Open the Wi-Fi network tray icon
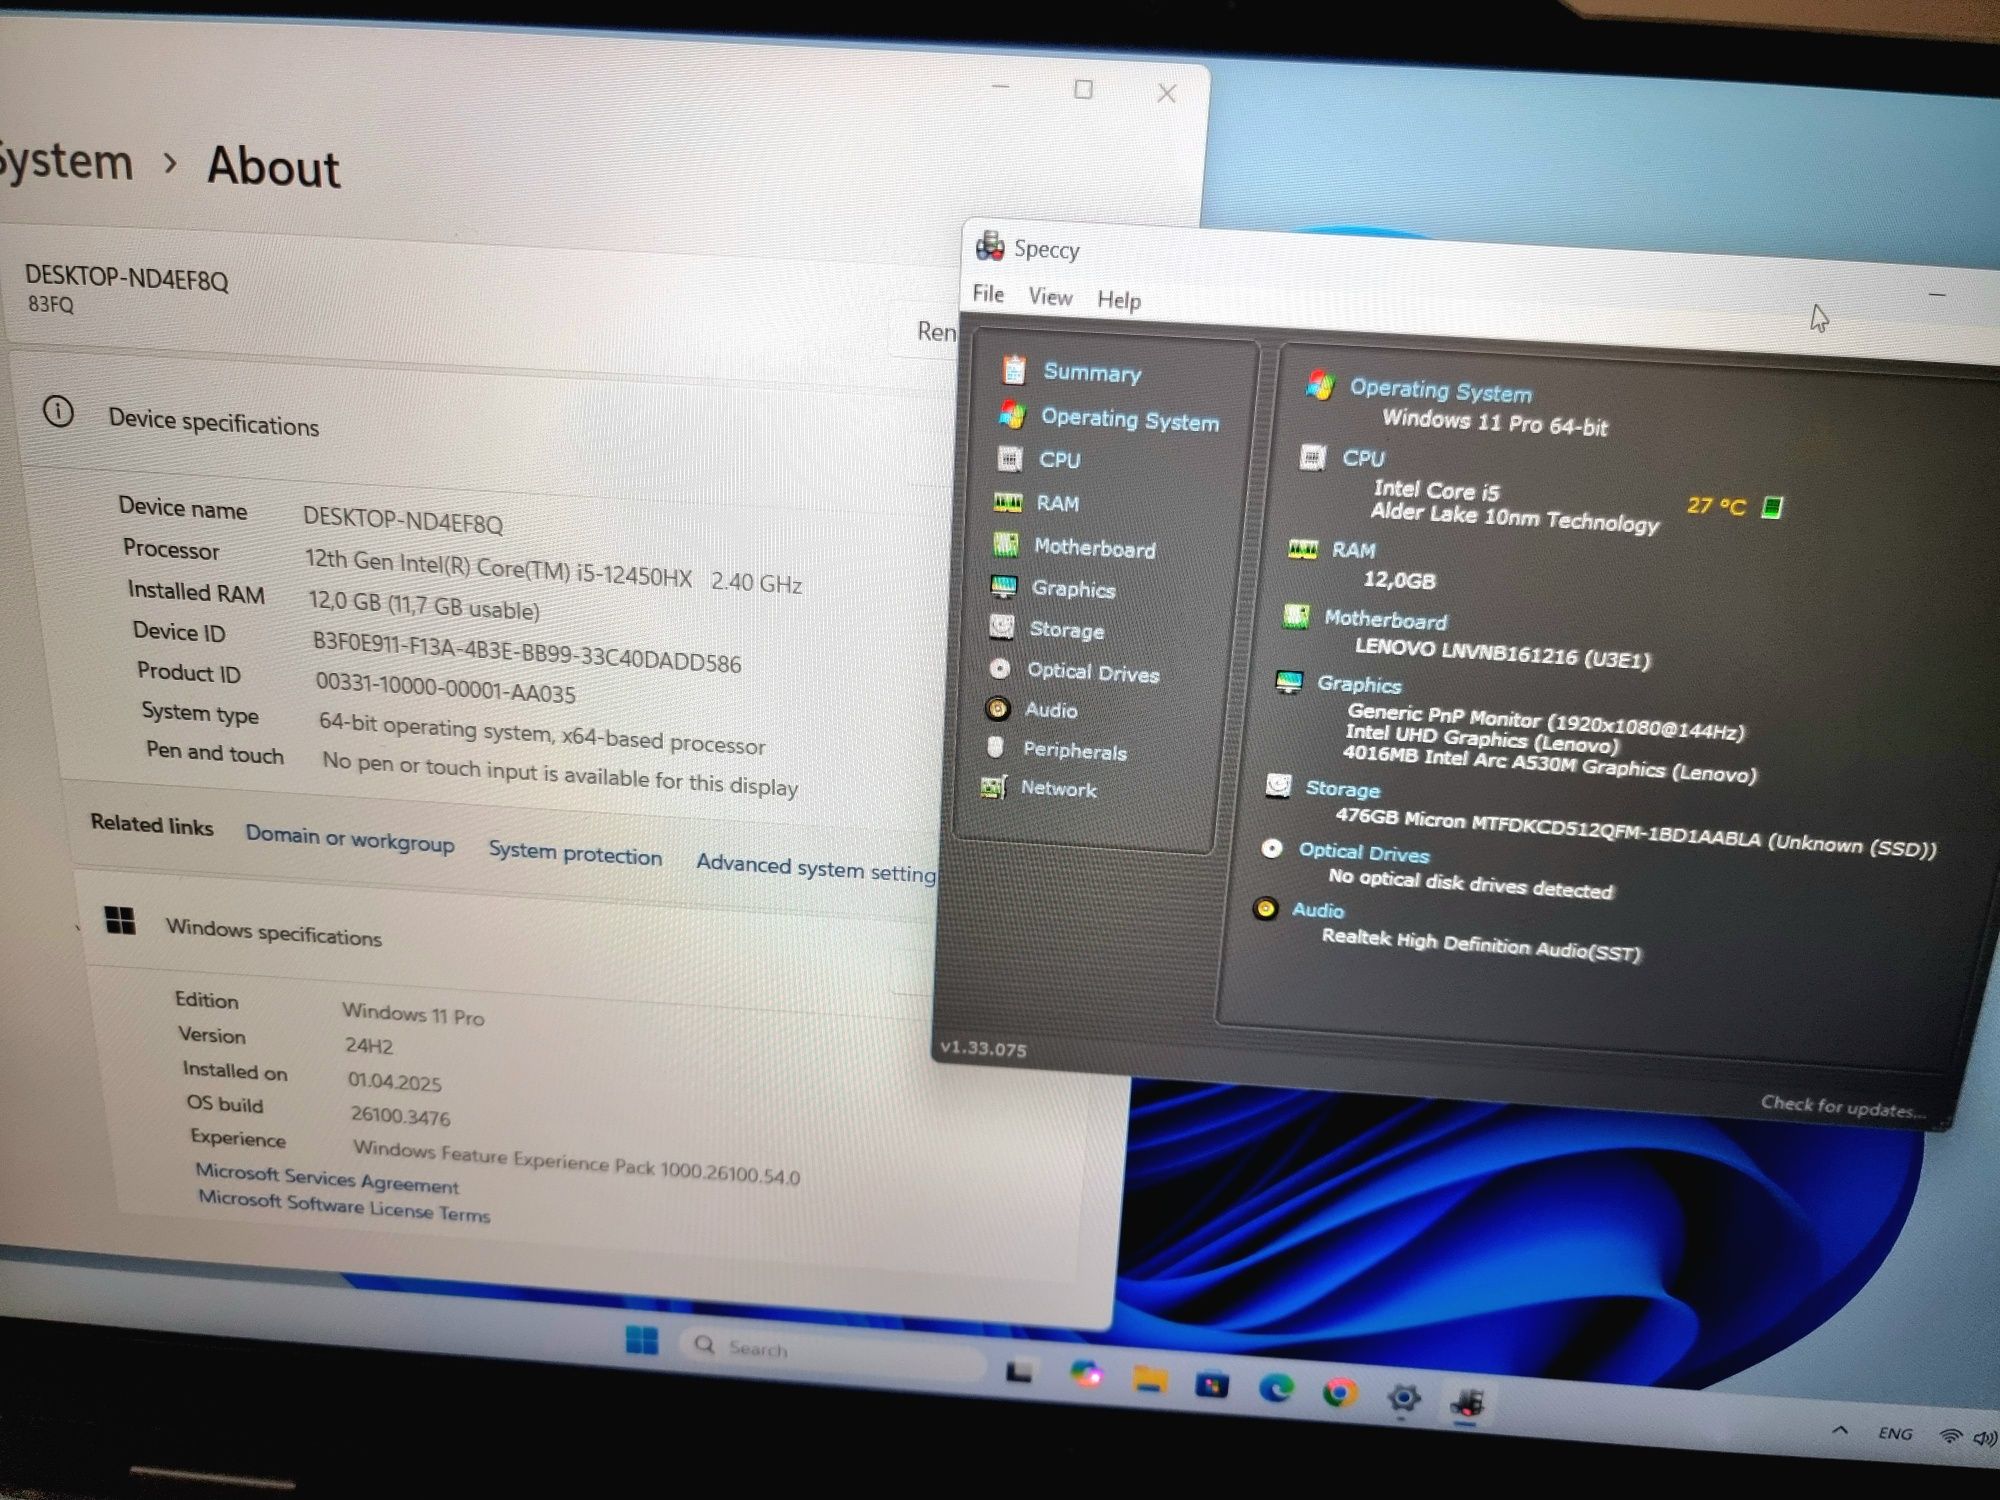 [x=1949, y=1437]
